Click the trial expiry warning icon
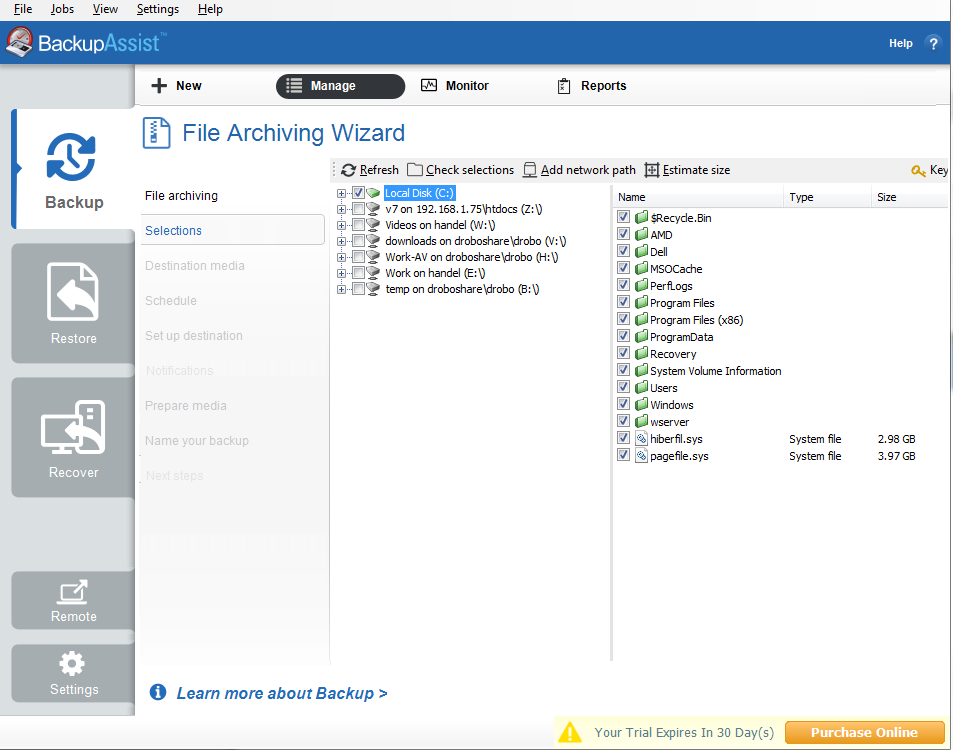 point(569,732)
